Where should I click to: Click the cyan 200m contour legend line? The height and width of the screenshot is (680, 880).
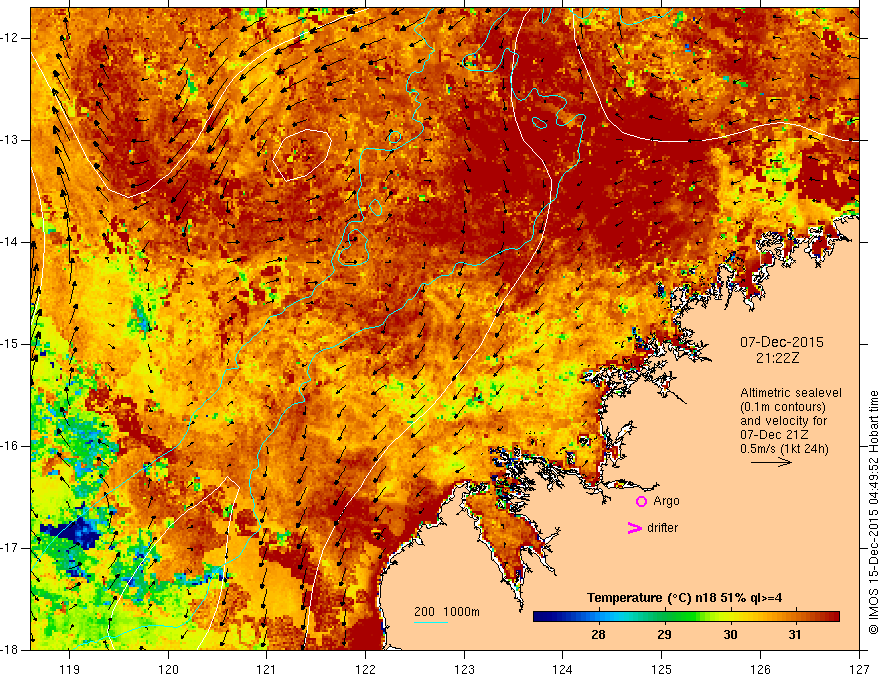(x=430, y=622)
